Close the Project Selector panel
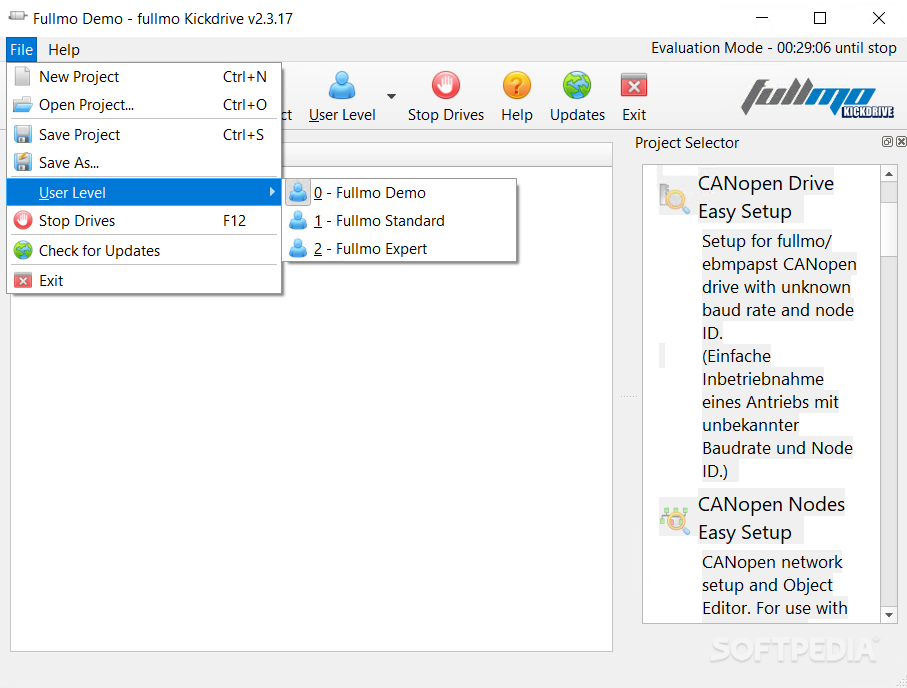This screenshot has width=907, height=688. click(901, 142)
